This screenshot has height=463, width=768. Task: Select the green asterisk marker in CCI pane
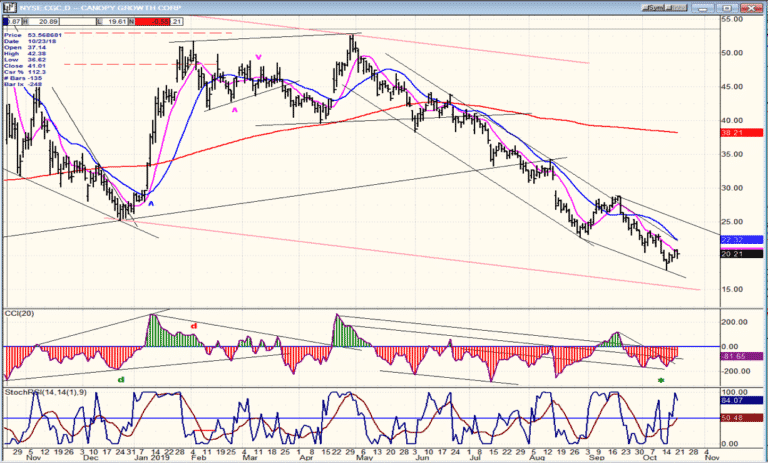[661, 381]
